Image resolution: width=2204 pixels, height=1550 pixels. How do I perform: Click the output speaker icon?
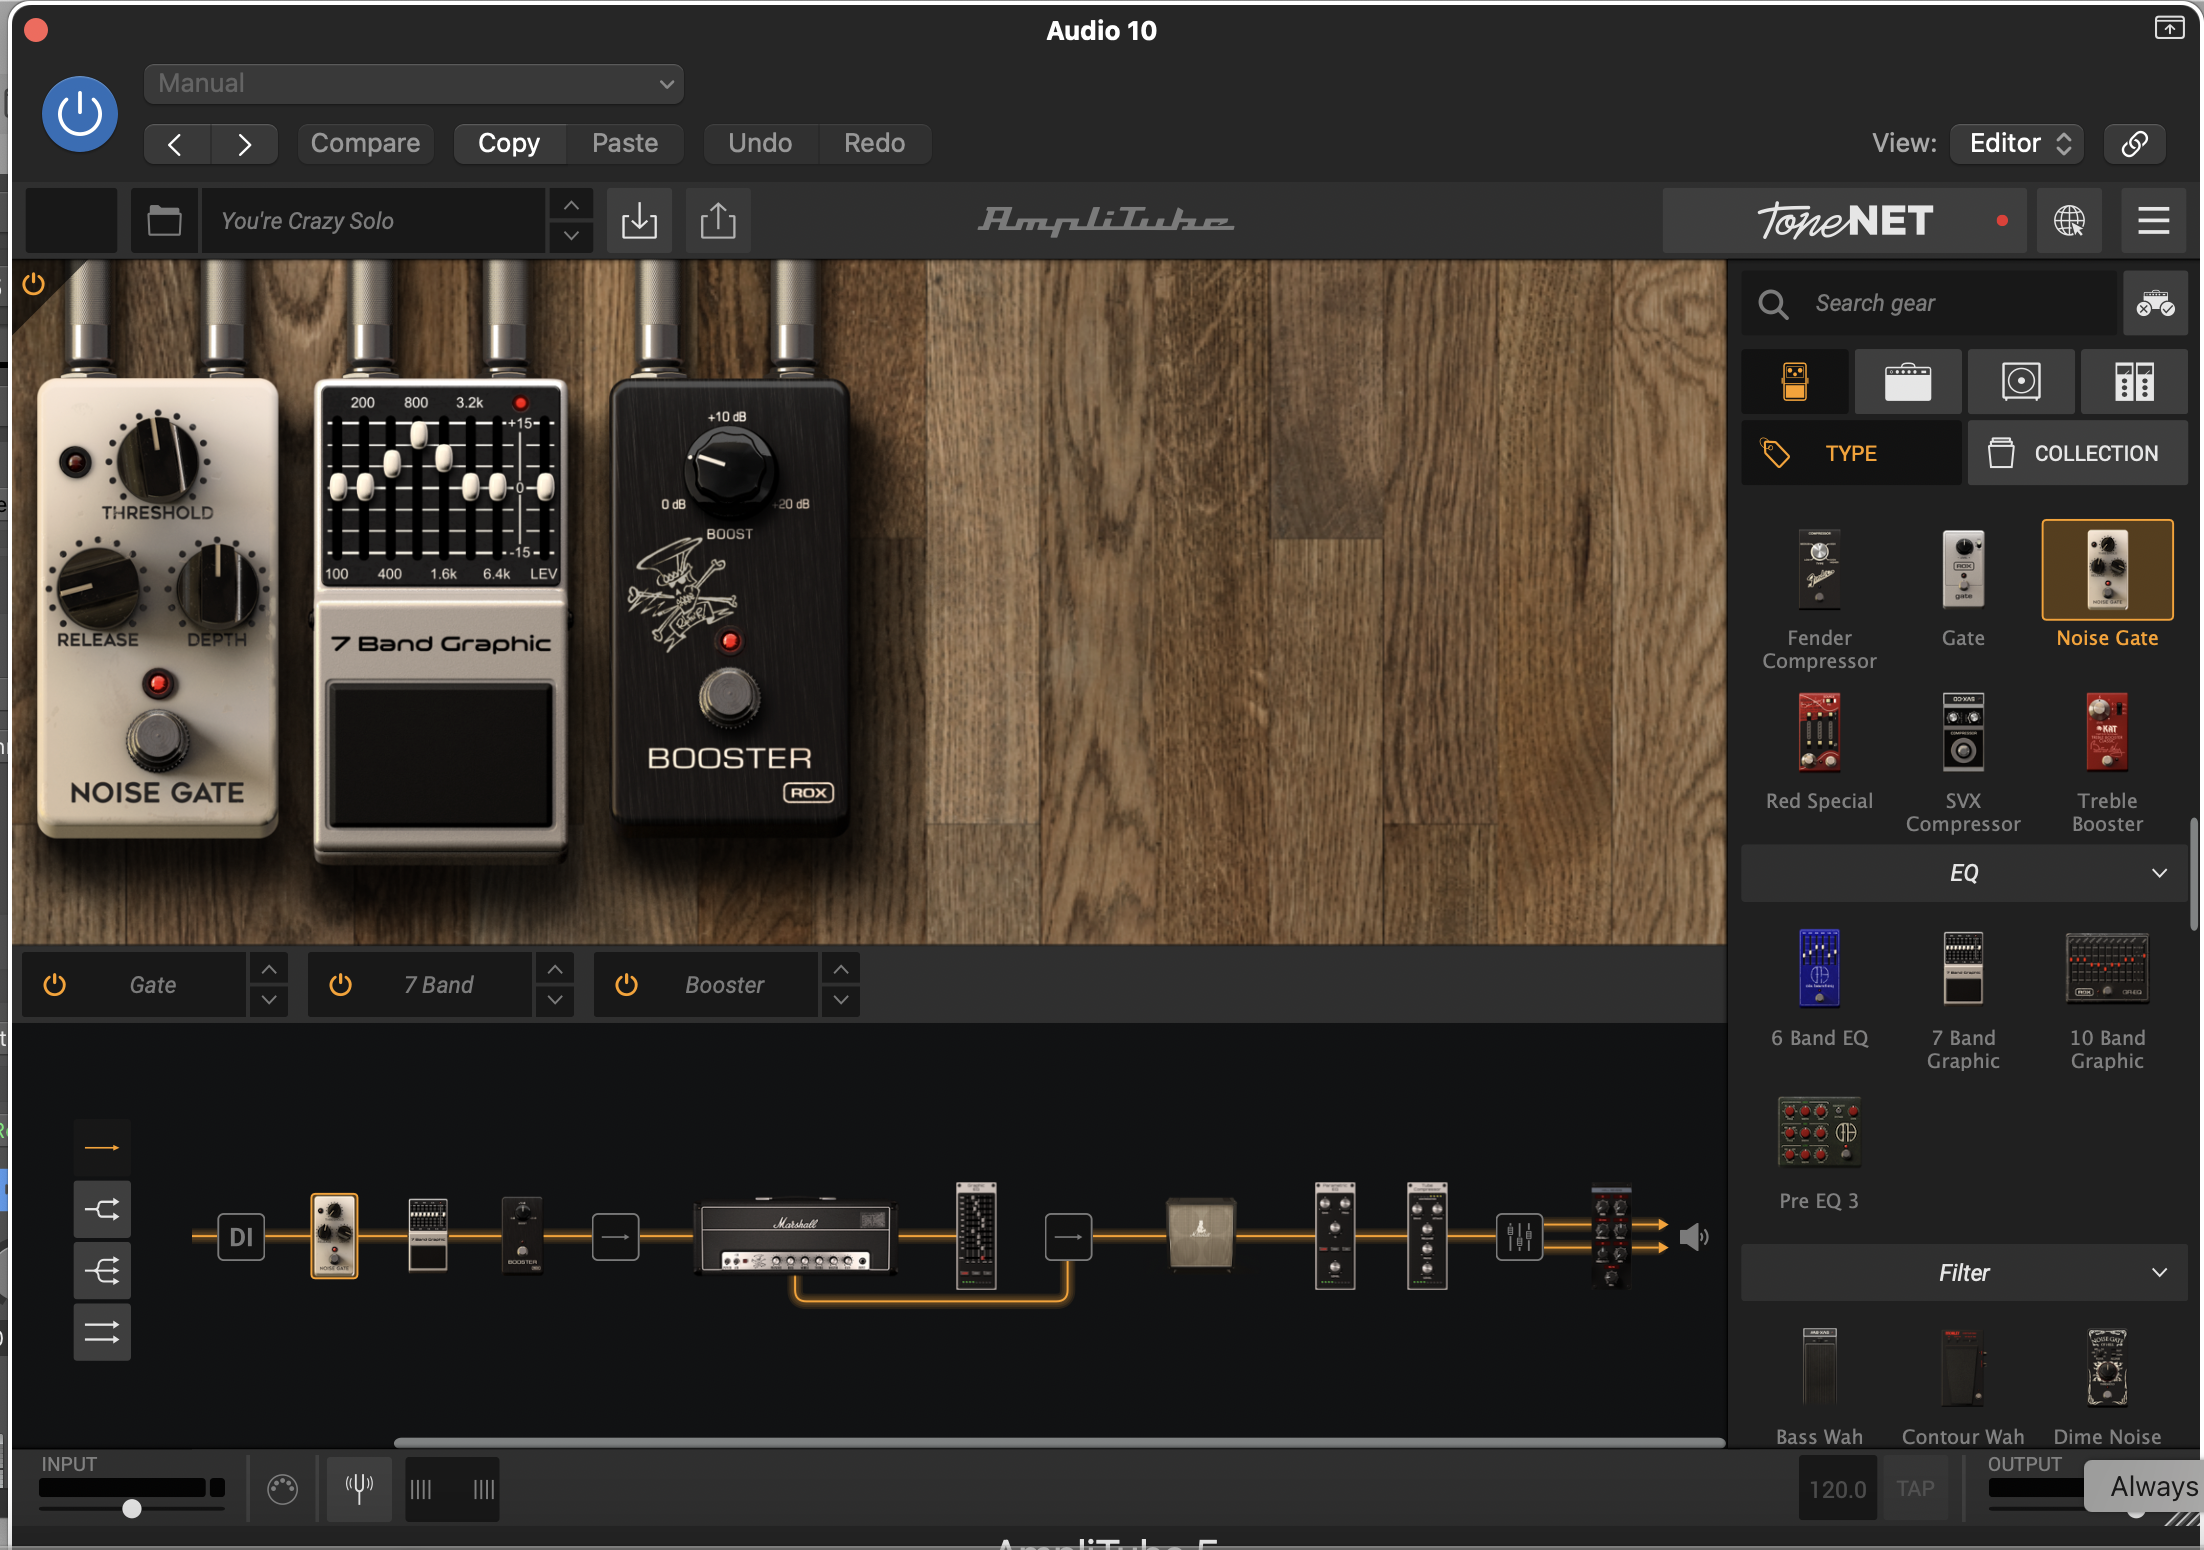[x=1694, y=1237]
